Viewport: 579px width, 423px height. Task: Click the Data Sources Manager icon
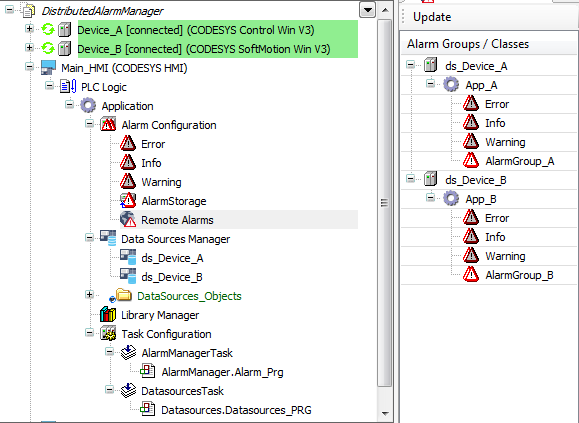(108, 238)
